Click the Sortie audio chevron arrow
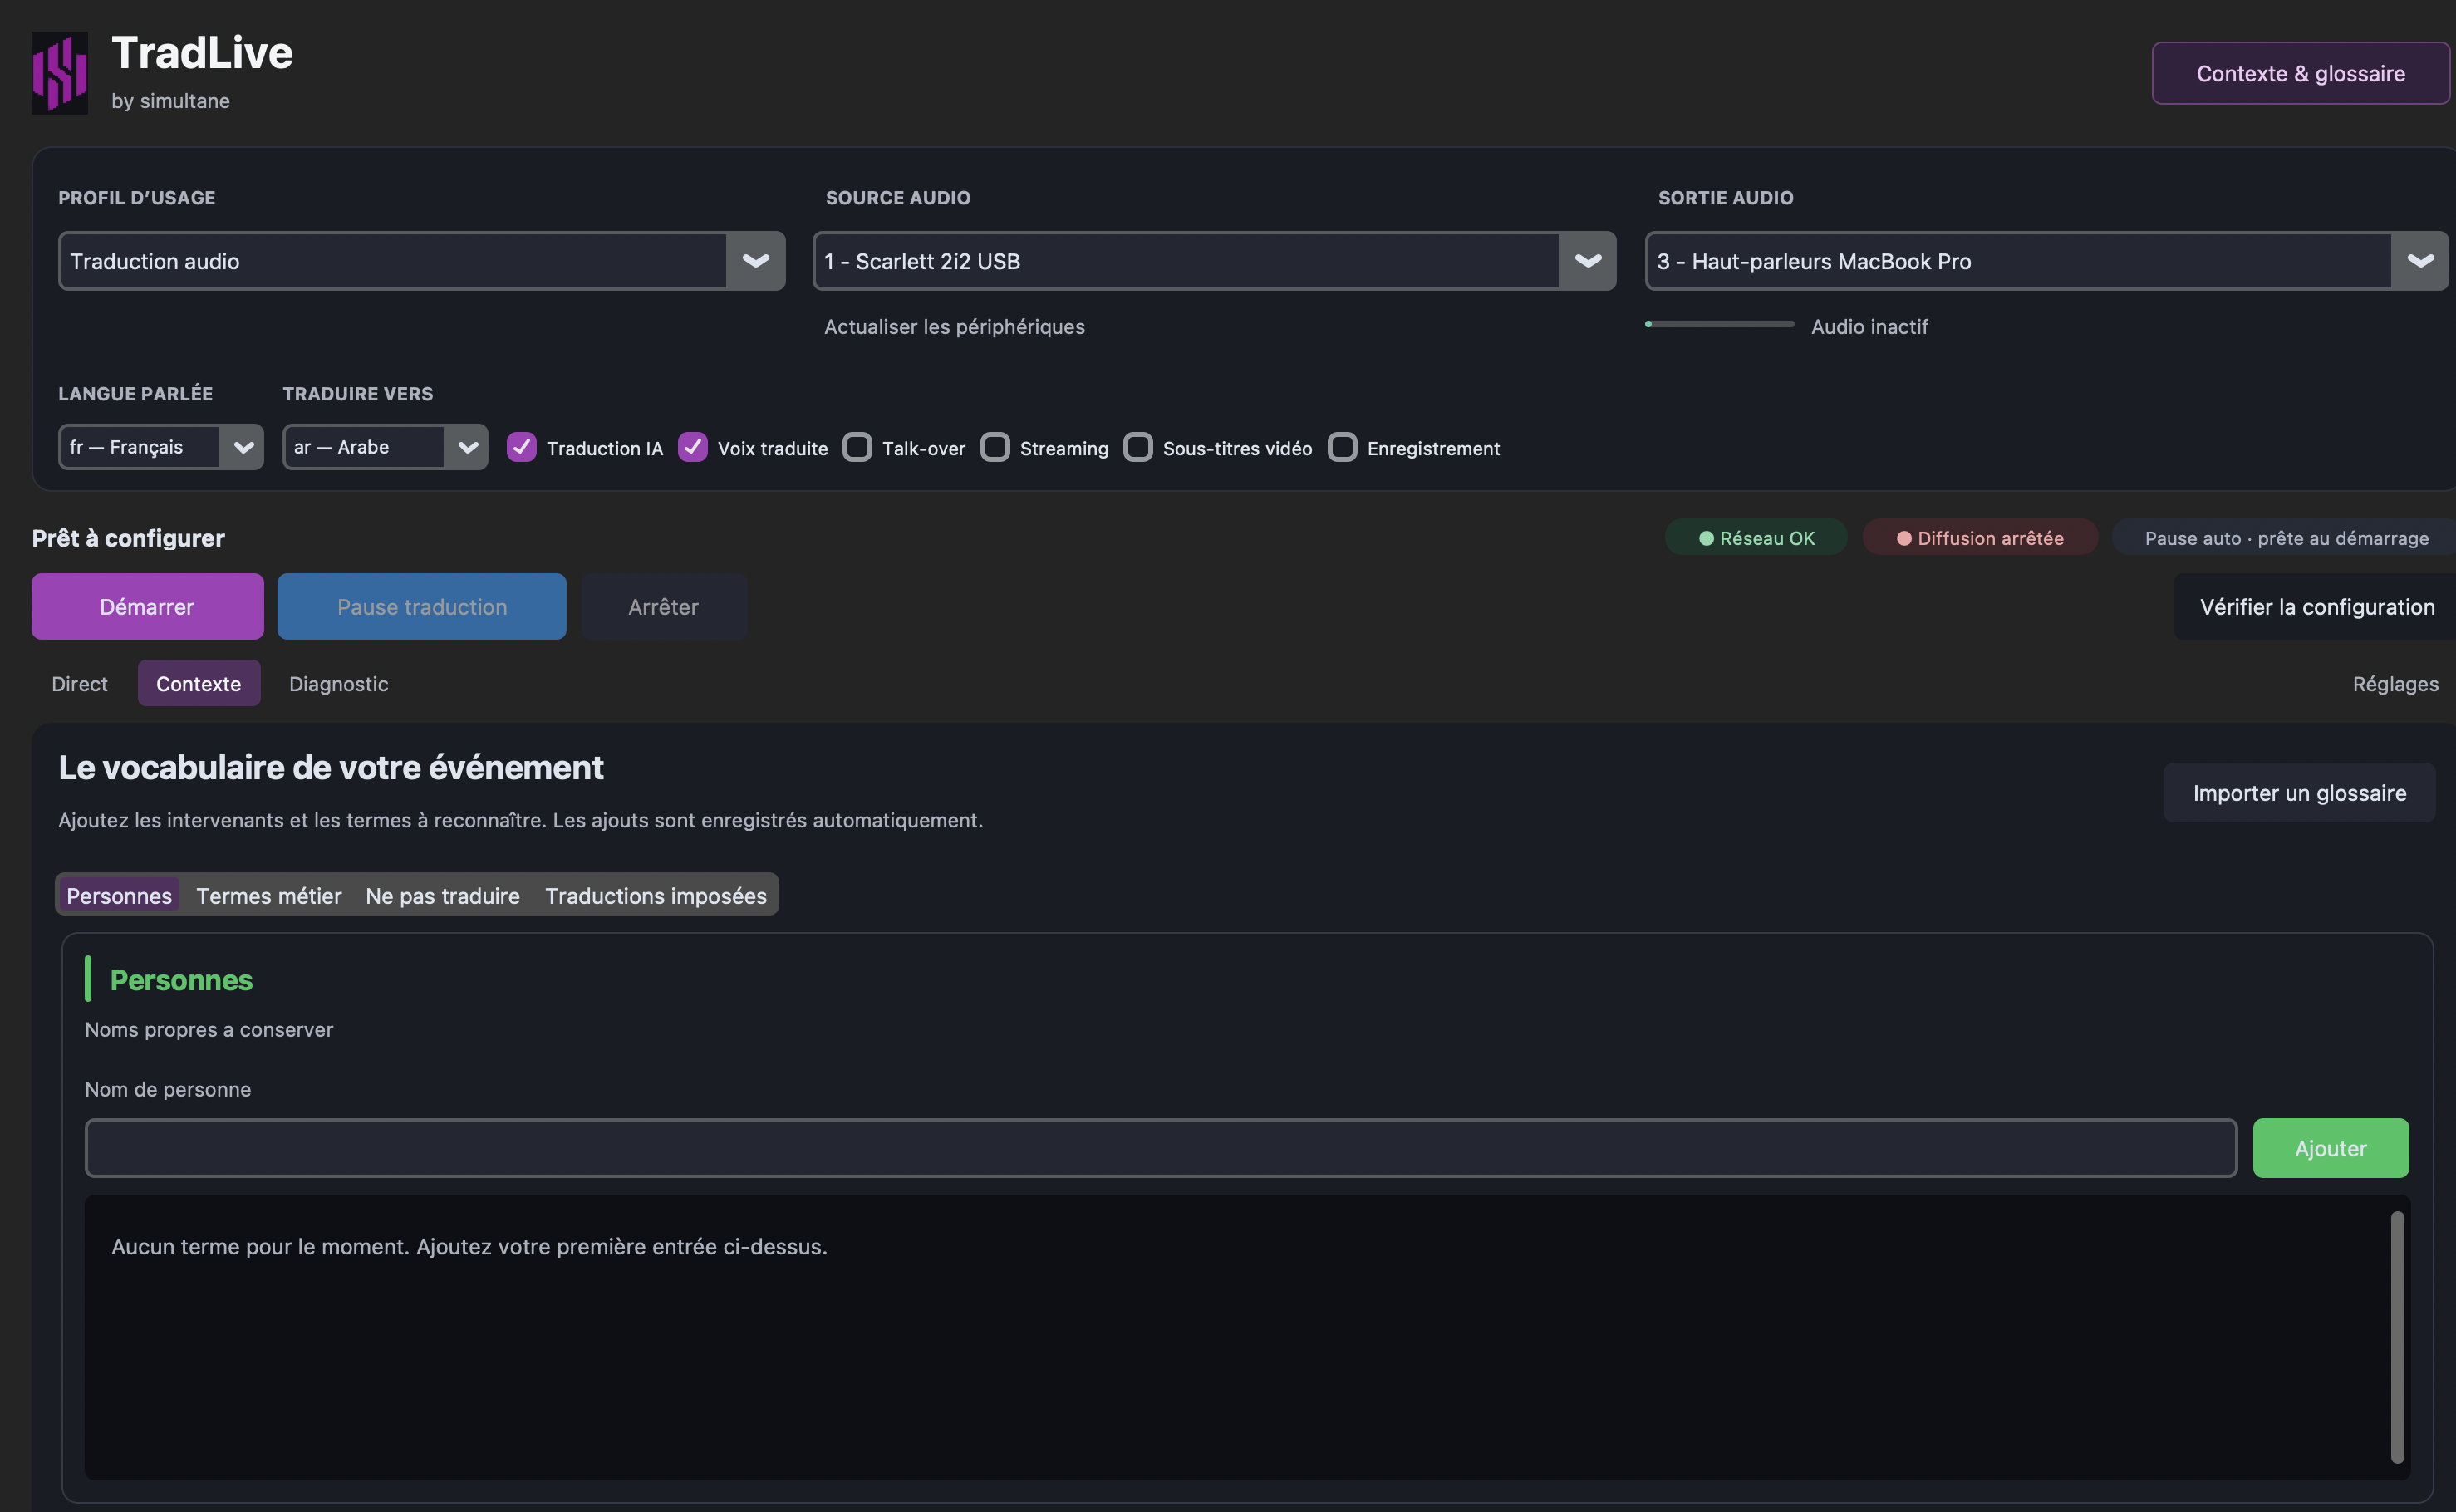This screenshot has width=2456, height=1512. 2420,261
